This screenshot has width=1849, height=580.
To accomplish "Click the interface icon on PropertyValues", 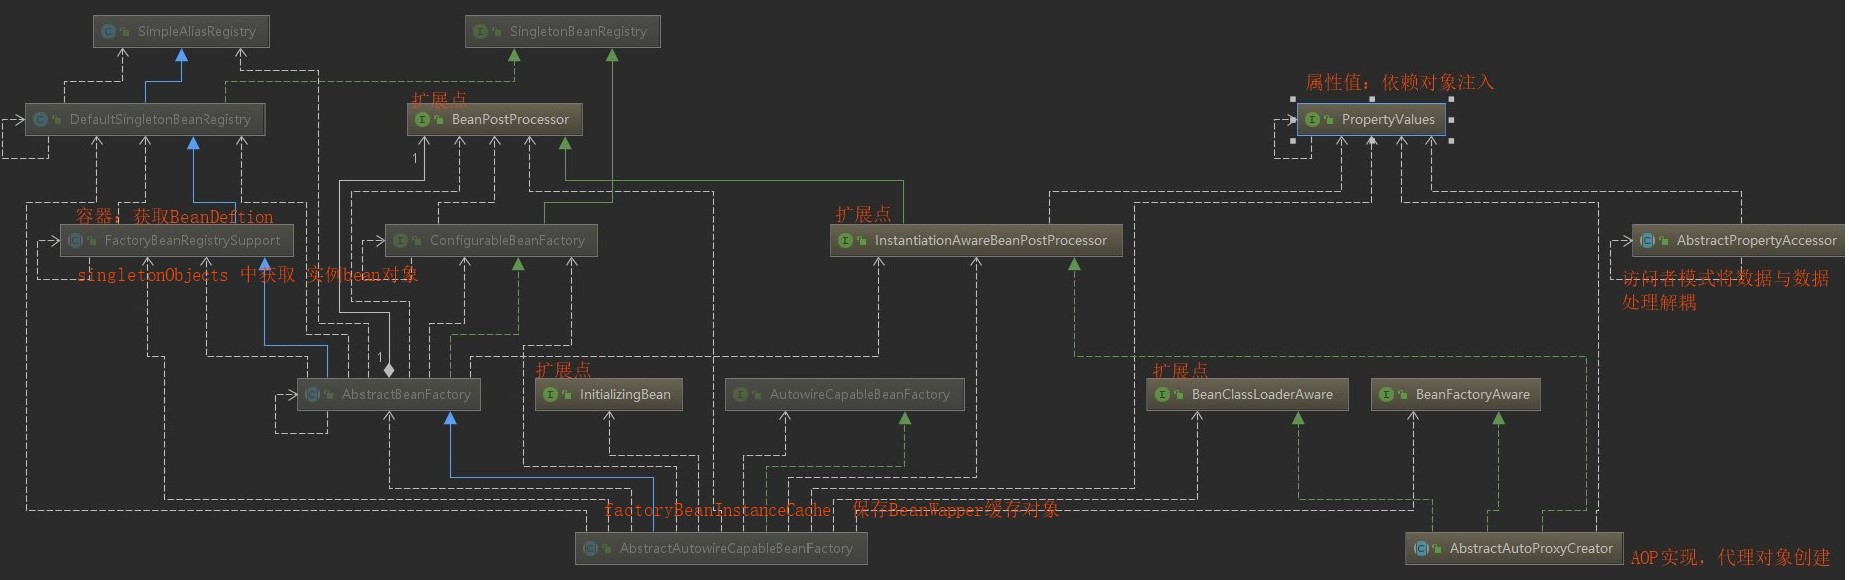I will [x=1312, y=119].
